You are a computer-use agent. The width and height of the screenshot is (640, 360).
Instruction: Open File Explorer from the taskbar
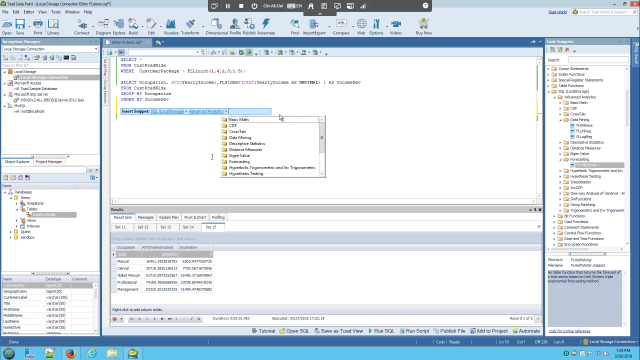pos(112,353)
